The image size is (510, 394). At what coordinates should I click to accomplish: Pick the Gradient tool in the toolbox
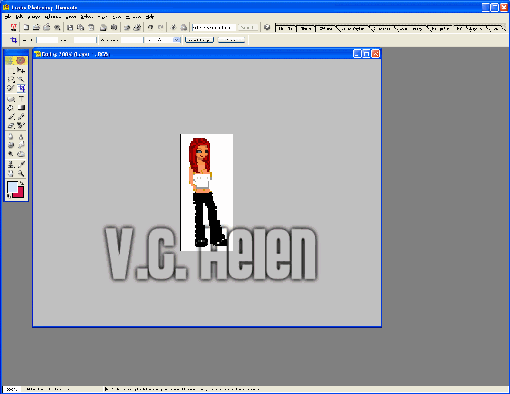(x=21, y=108)
